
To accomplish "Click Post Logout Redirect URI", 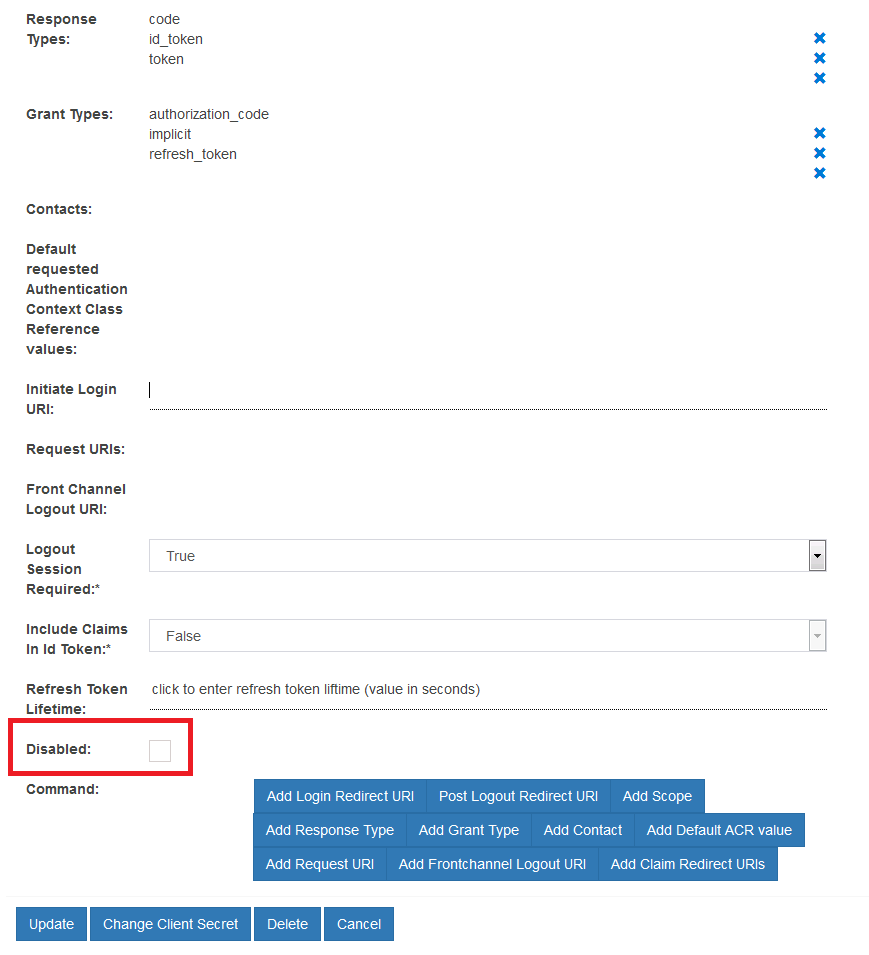I will tap(518, 796).
